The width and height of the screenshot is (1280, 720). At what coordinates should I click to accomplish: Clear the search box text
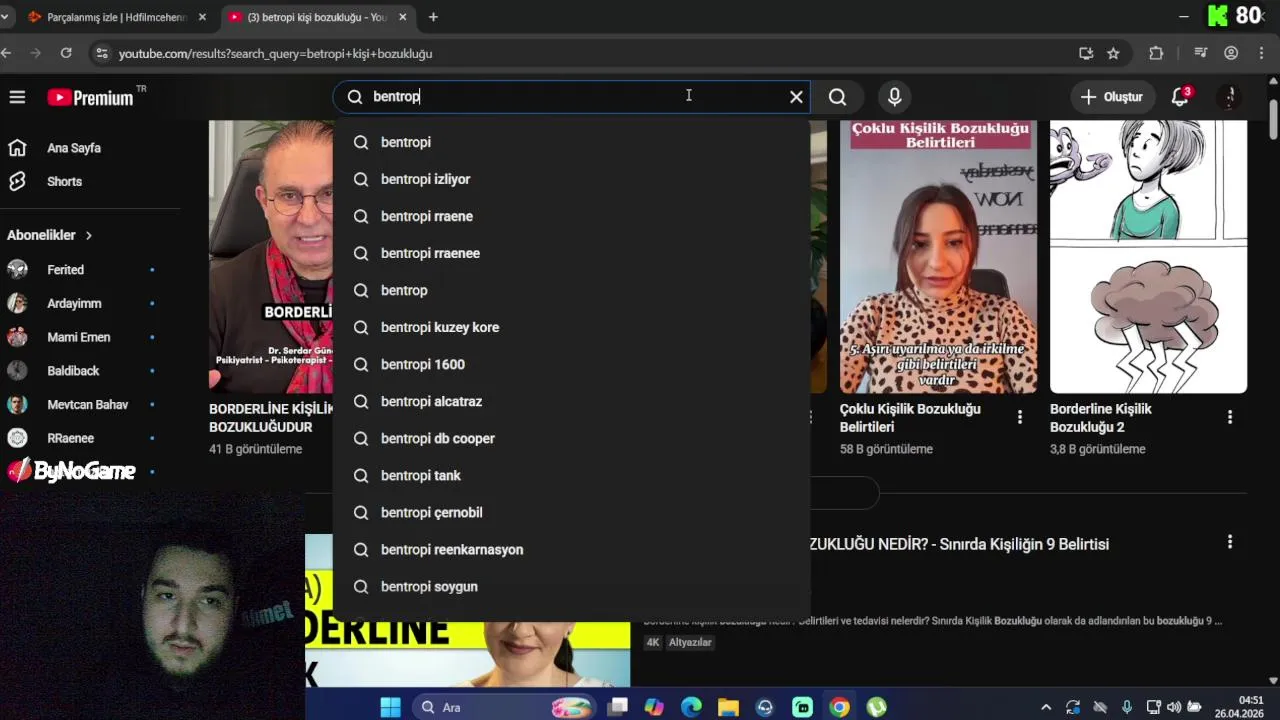pos(796,97)
